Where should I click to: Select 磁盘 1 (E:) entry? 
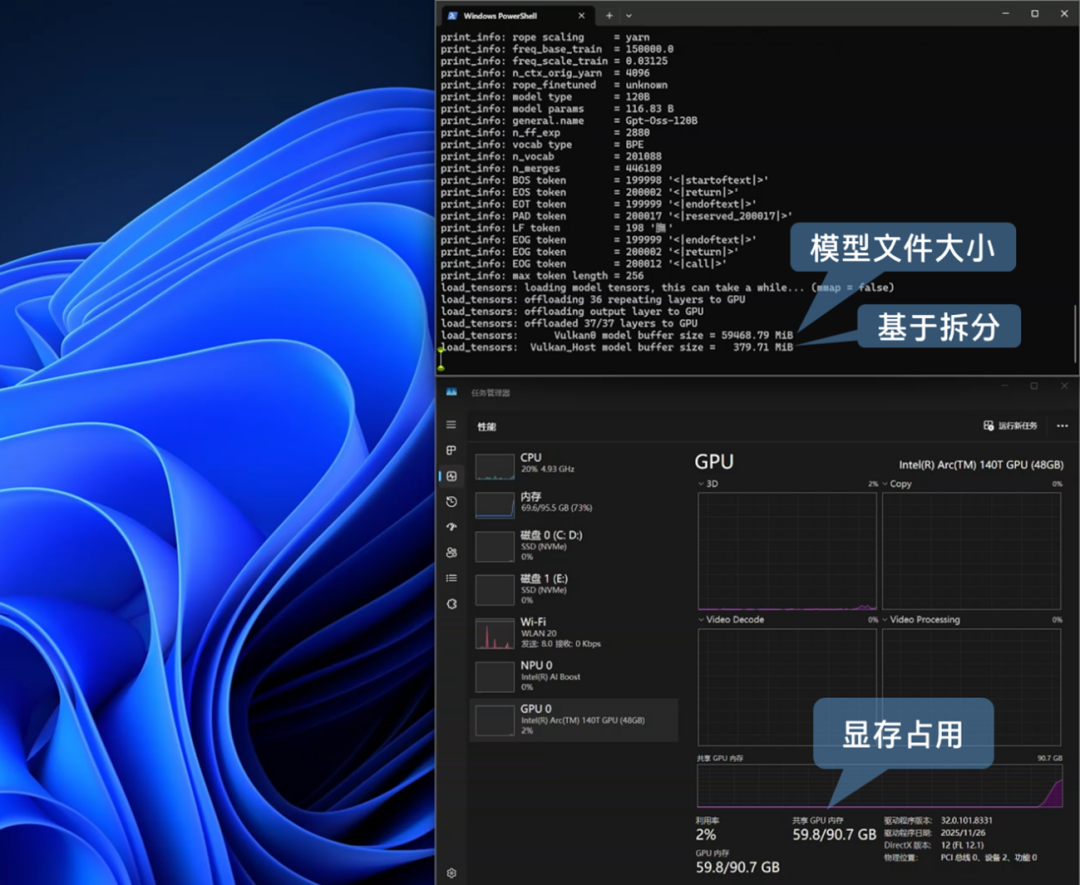click(x=574, y=589)
